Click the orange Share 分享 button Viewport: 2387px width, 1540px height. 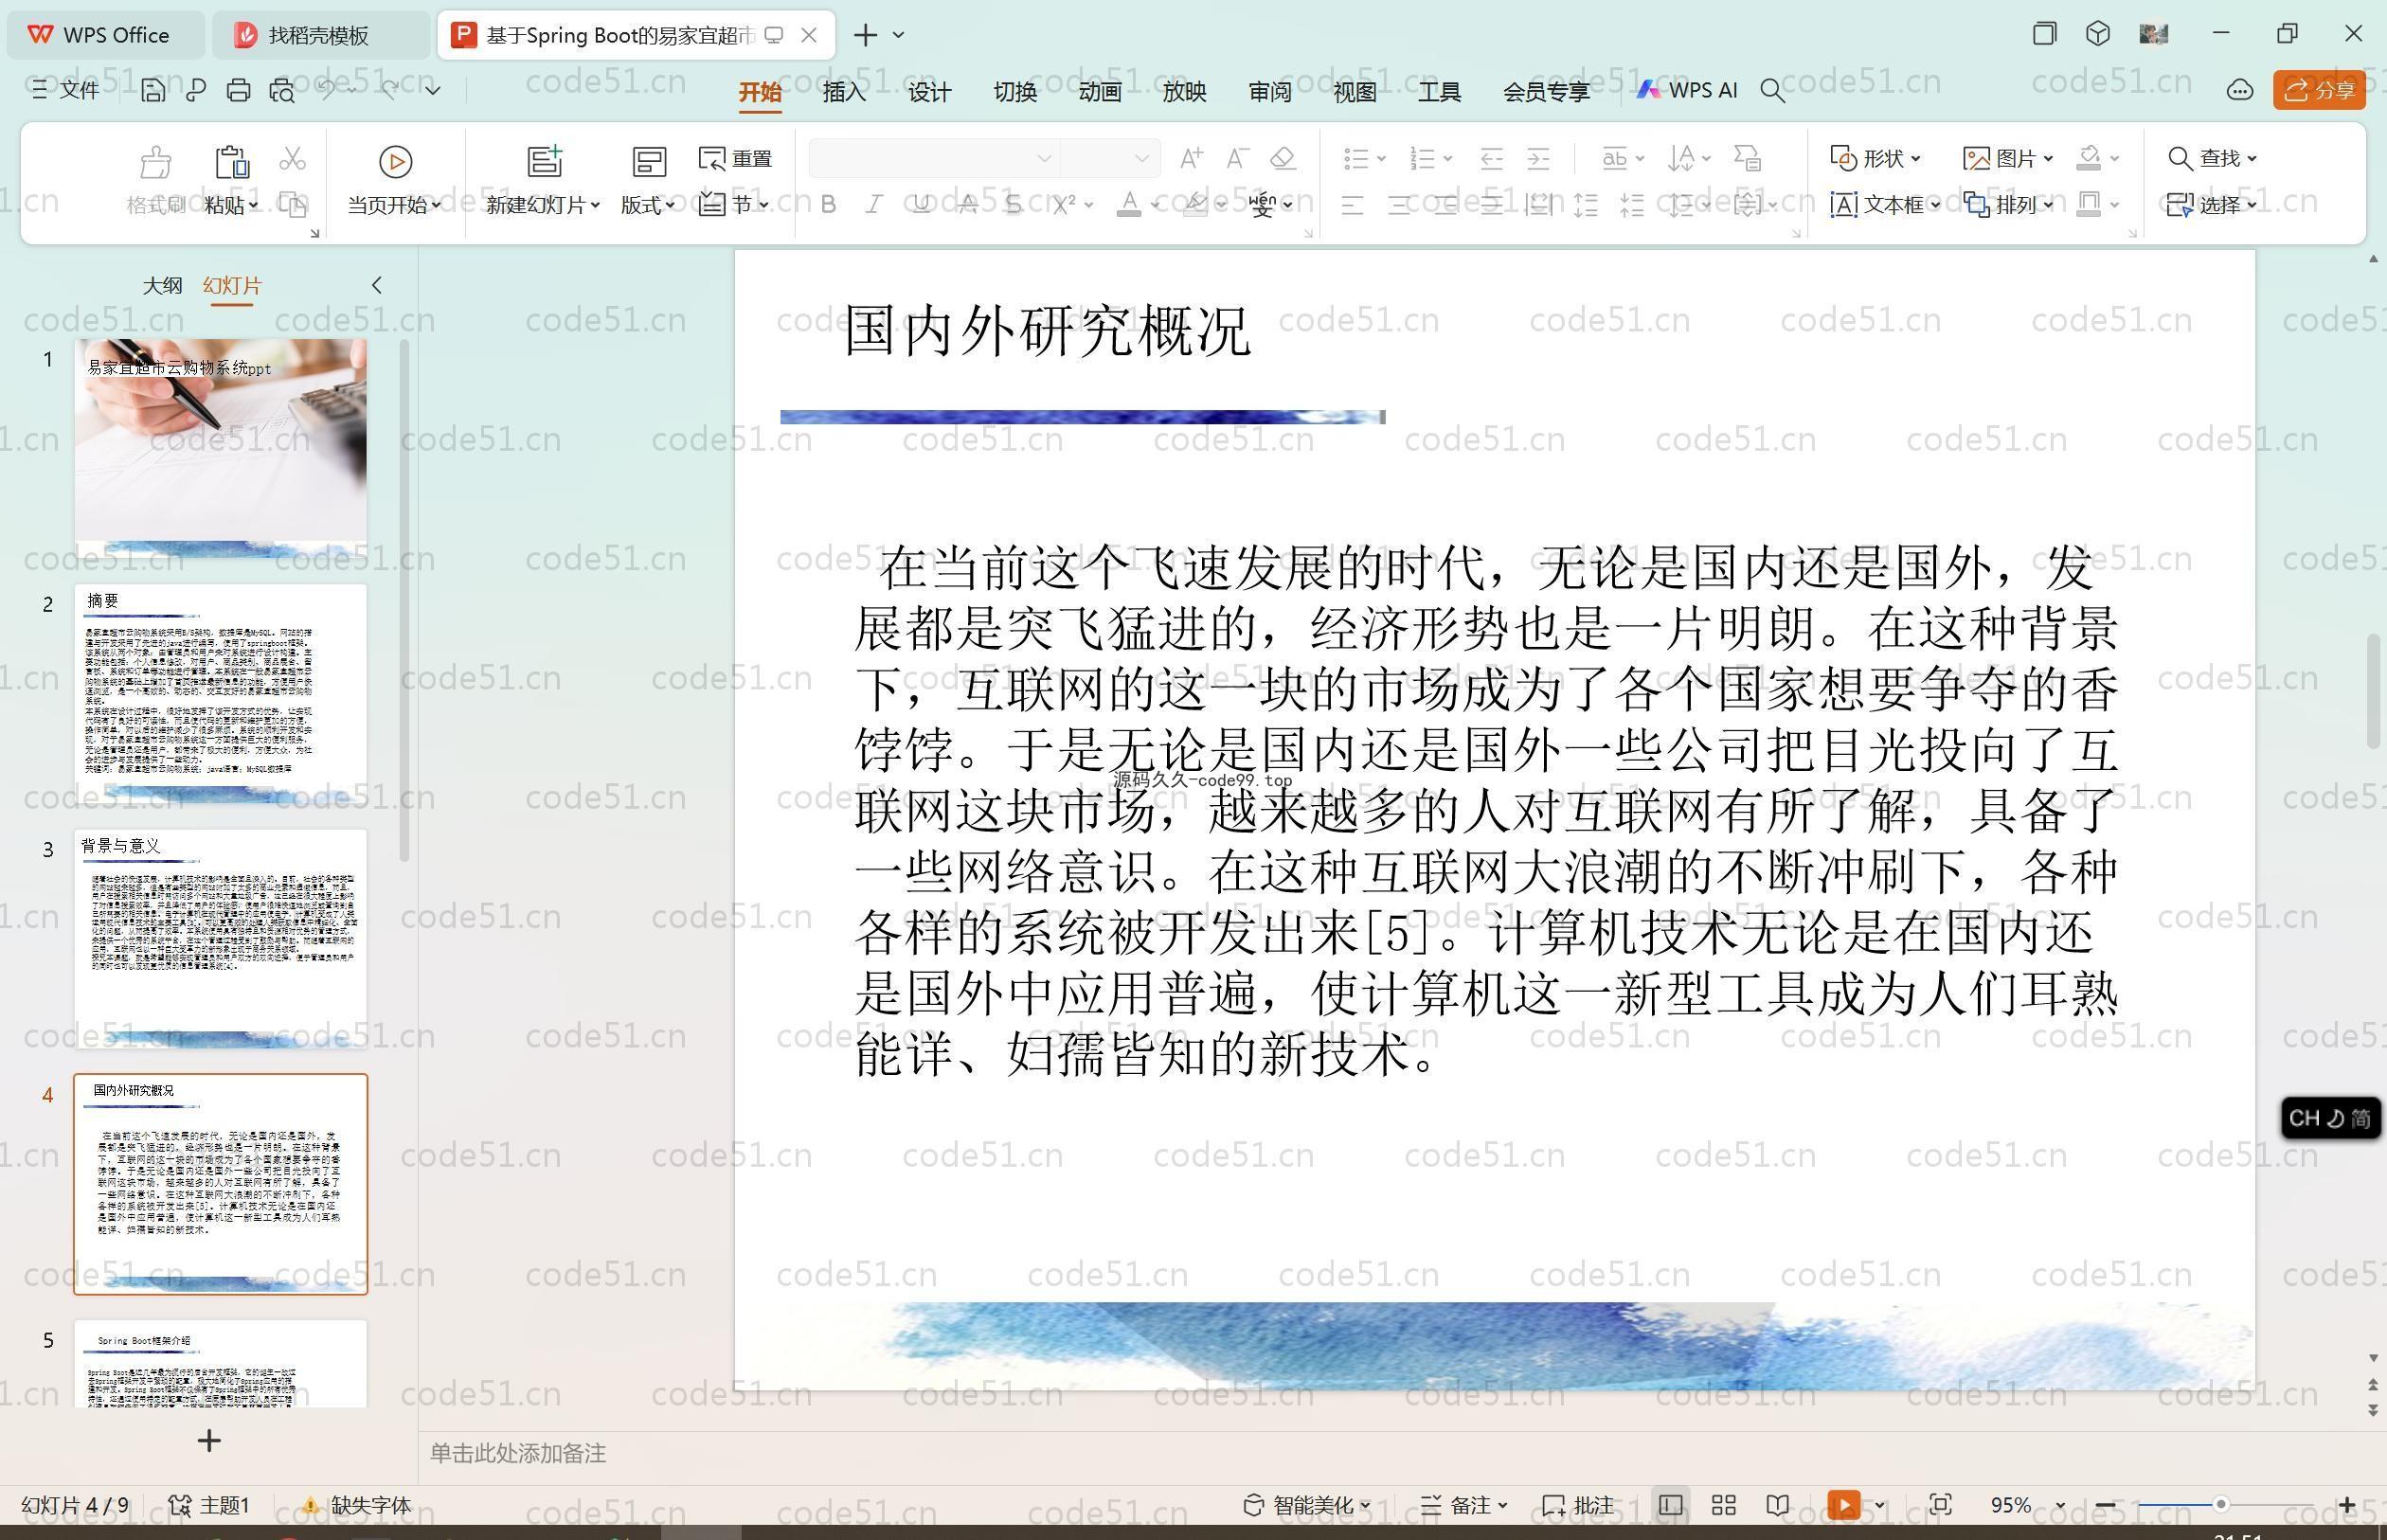[x=2319, y=91]
